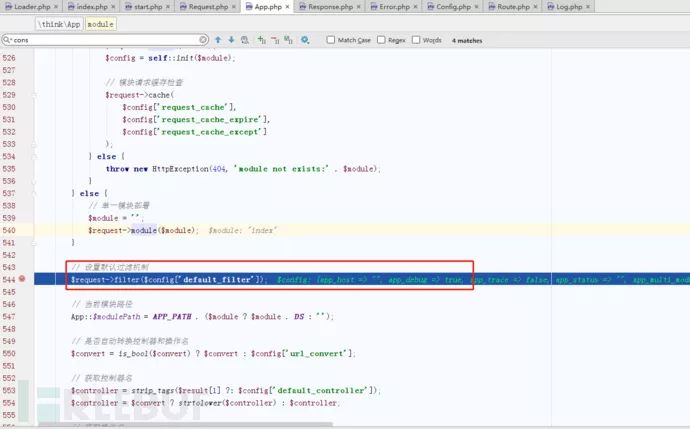
Task: Close the Loader.php tab
Action: [x=56, y=7]
